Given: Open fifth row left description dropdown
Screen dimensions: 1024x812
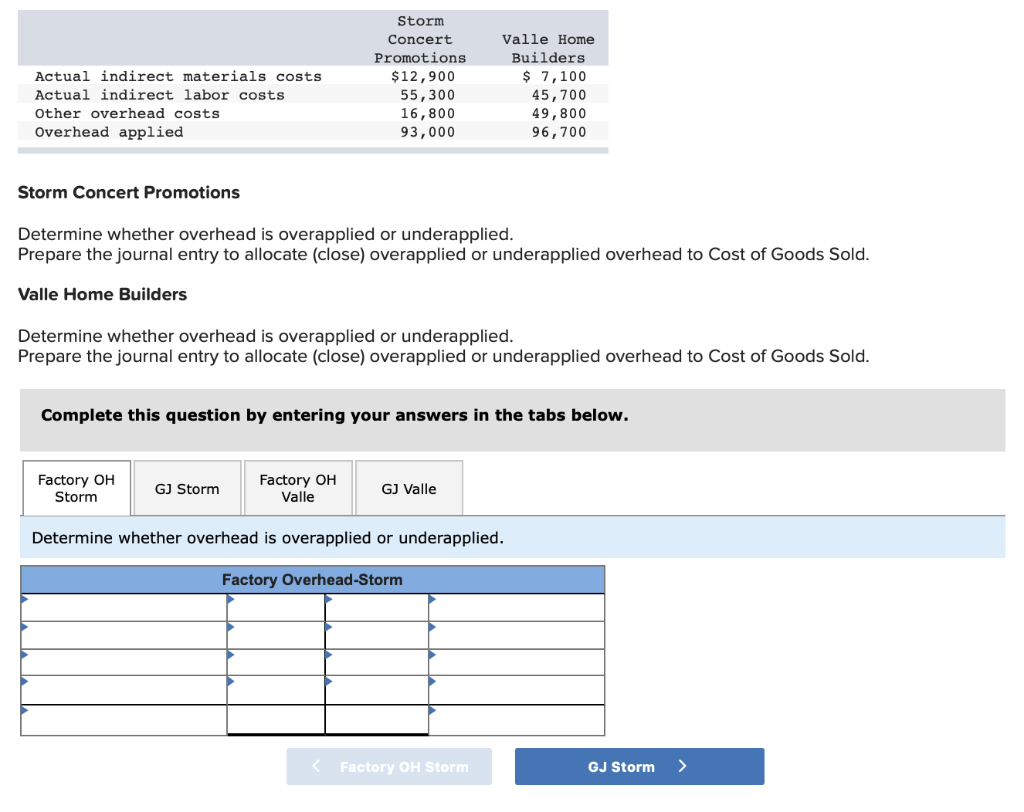Looking at the screenshot, I should [x=124, y=720].
